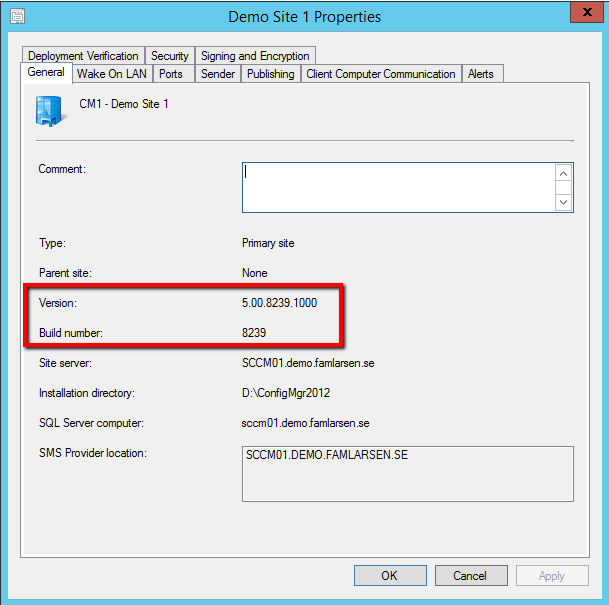
Task: Open Signing and Encryption tab
Action: tap(256, 56)
